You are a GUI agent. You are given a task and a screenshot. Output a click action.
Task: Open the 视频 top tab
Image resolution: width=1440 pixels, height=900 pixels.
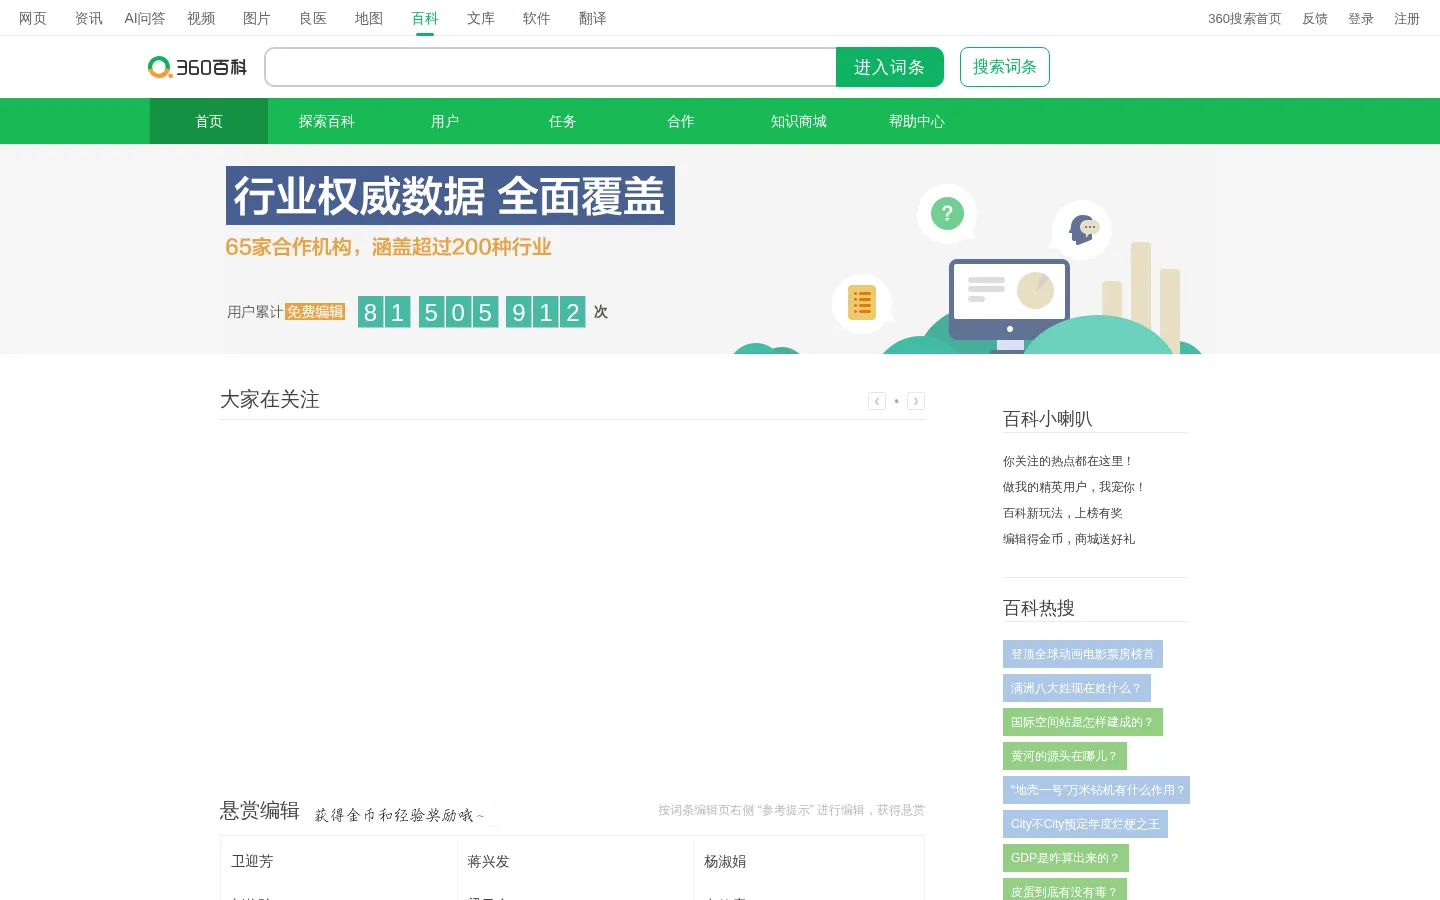click(201, 18)
